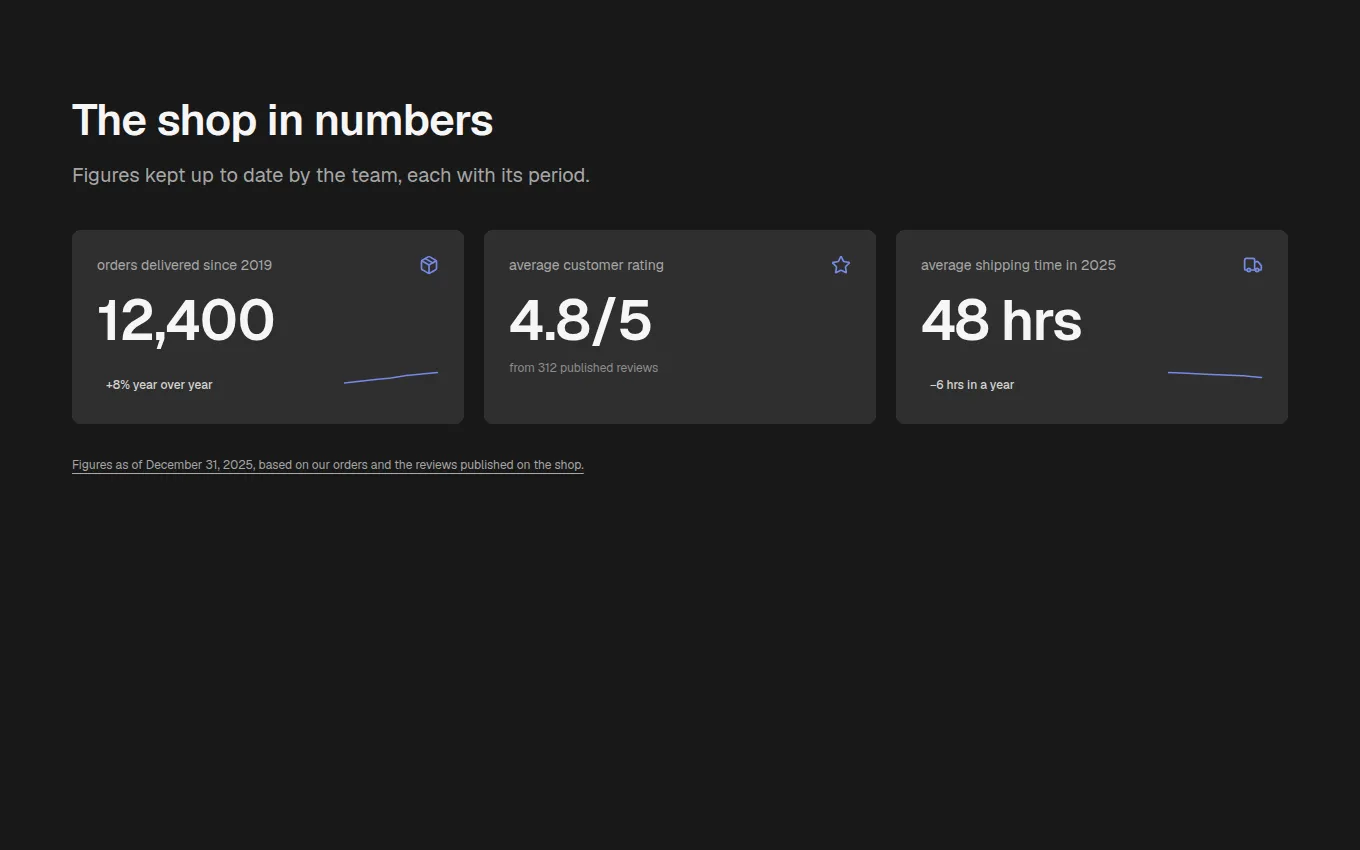1360x850 pixels.
Task: Click the shipping time trend sparkline chart
Action: click(x=1215, y=375)
